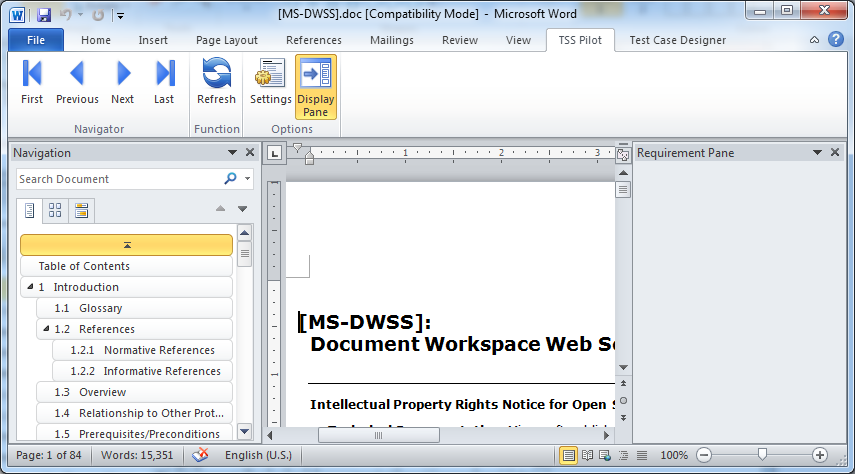Open Navigation pane options dropdown
Screen dimensions: 855x475
coord(232,153)
